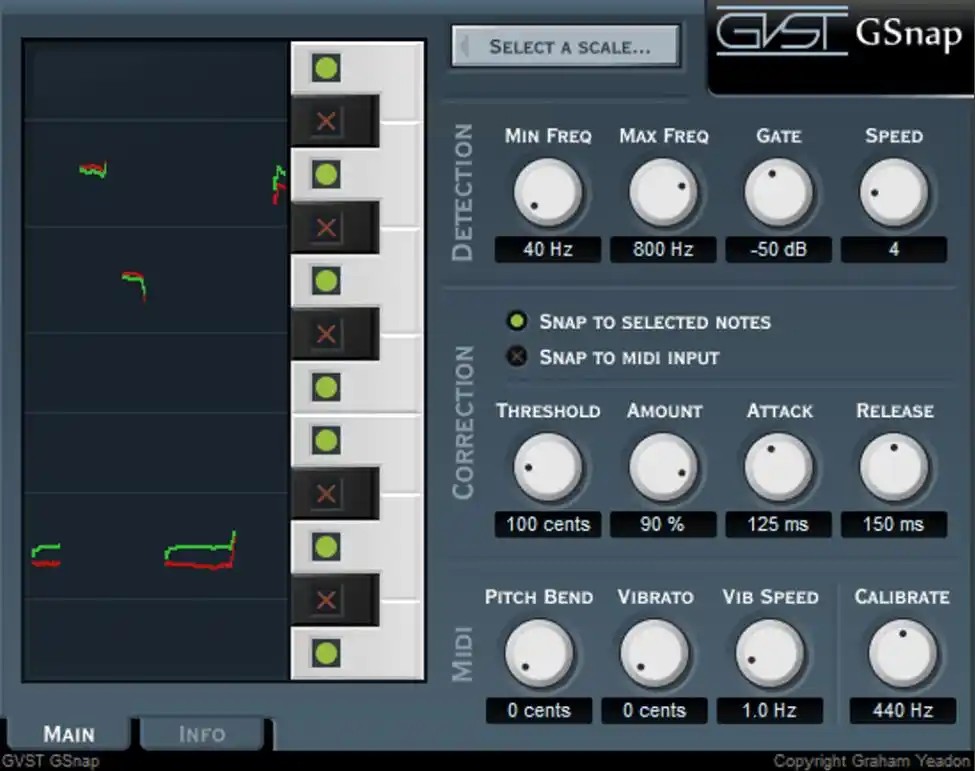The image size is (975, 771).
Task: Toggle the third white key from top
Action: pos(326,281)
